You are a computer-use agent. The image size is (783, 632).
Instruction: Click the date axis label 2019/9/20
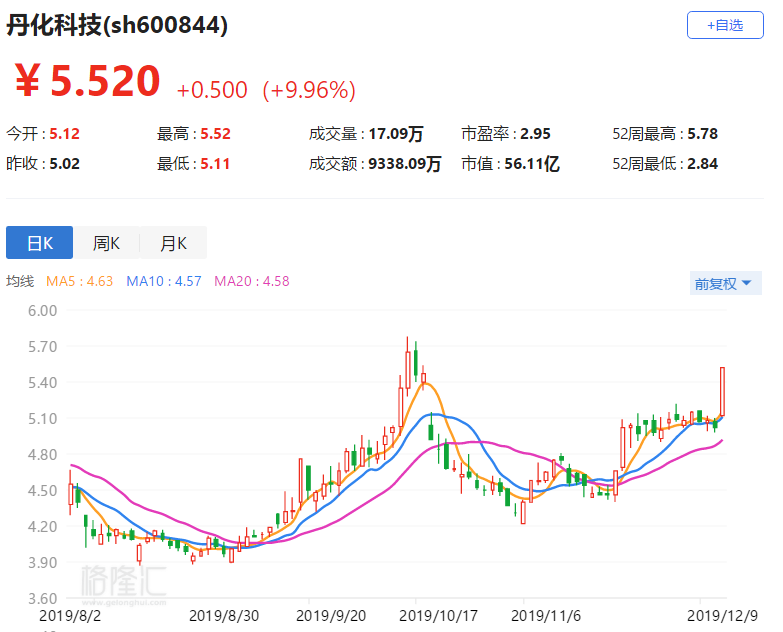331,616
